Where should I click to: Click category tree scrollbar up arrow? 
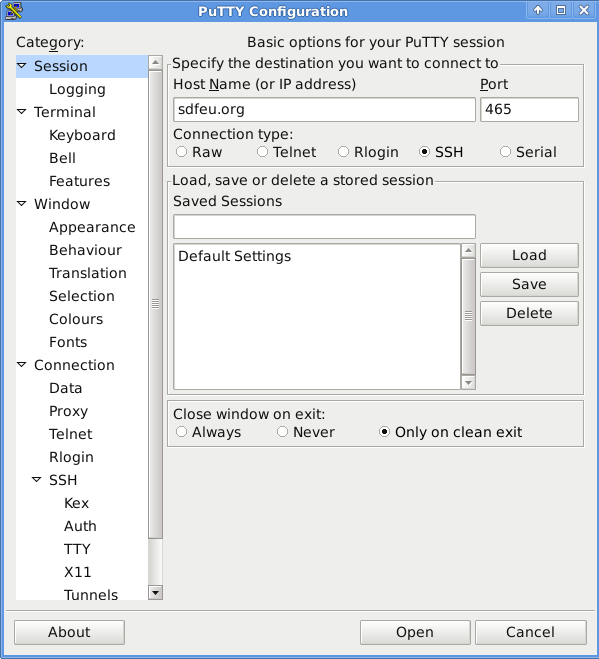coord(156,63)
